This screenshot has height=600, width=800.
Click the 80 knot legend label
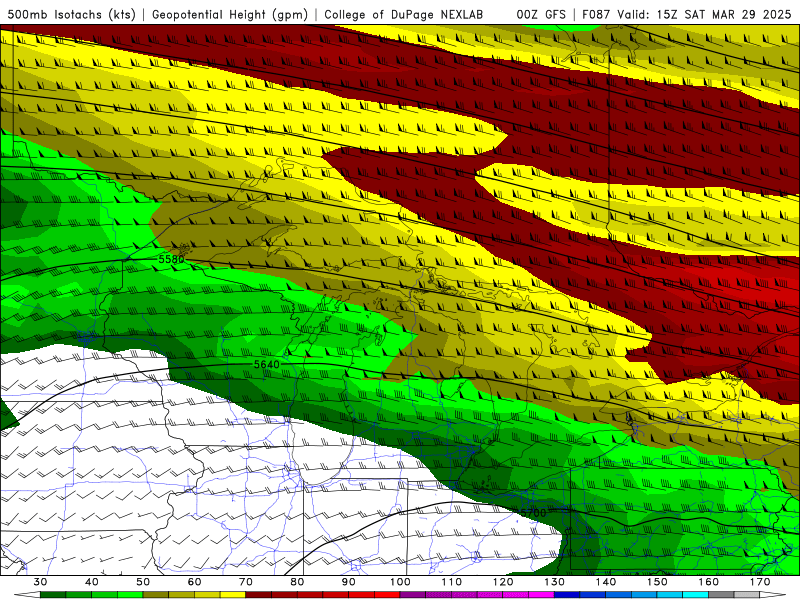pos(297,582)
